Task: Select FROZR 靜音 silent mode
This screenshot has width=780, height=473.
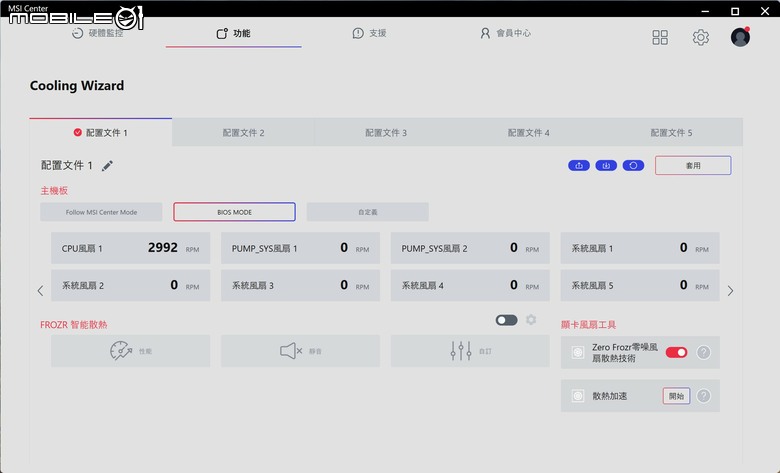Action: coord(300,351)
